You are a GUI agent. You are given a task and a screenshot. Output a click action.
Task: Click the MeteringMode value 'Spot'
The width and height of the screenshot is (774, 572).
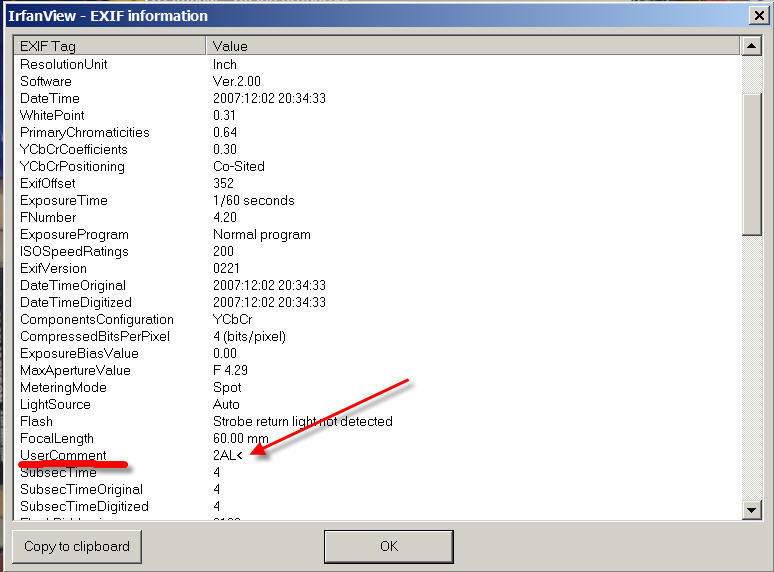coord(227,387)
